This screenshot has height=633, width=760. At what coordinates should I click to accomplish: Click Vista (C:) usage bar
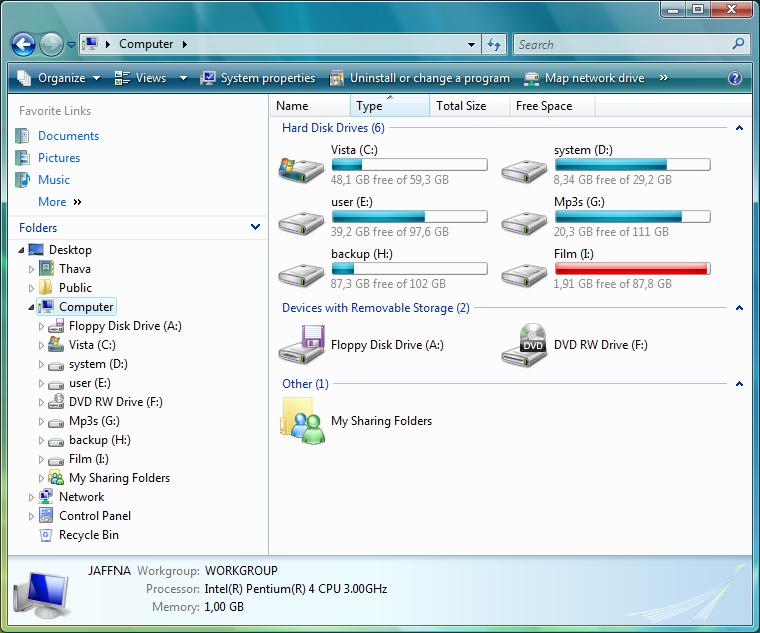point(410,165)
